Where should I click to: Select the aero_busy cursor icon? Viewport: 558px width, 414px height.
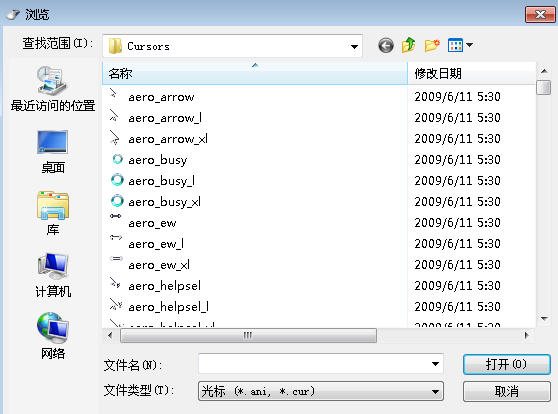pyautogui.click(x=117, y=159)
